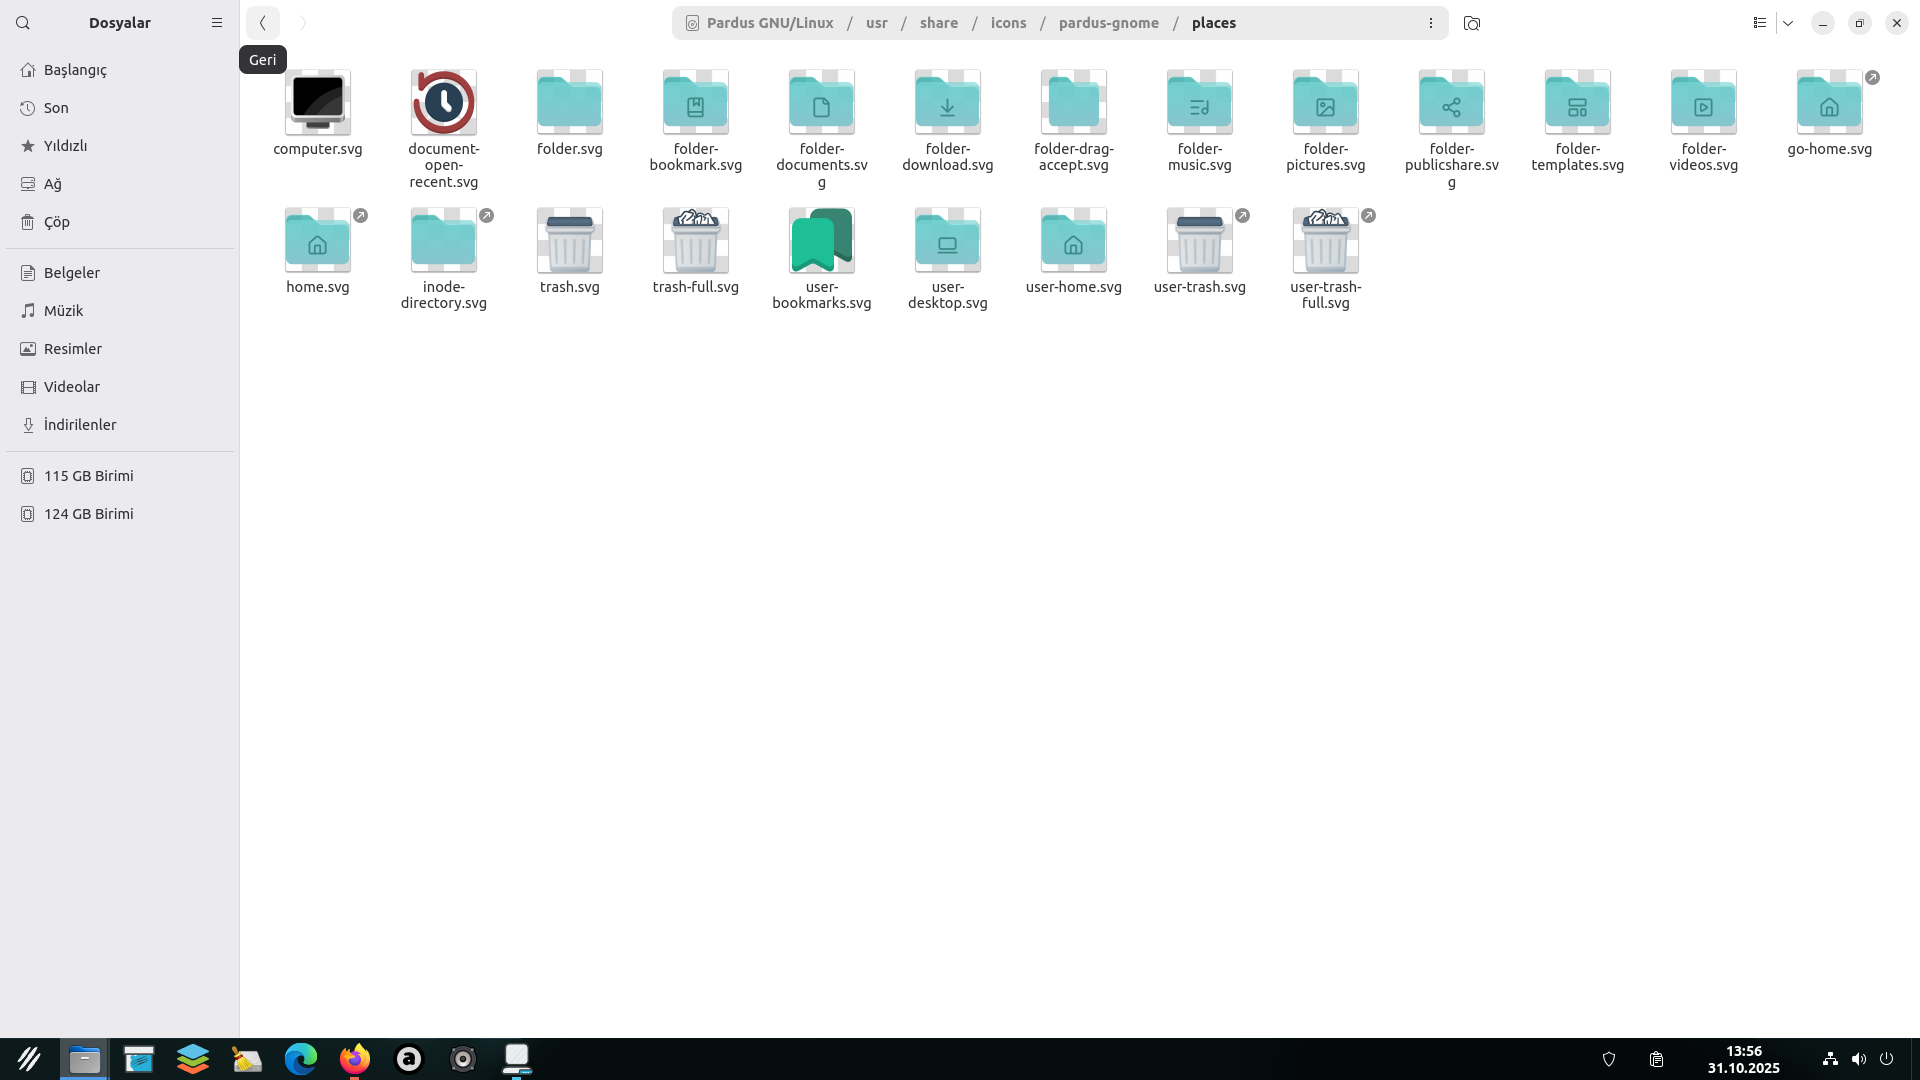Switch to list view using view toggle
Screen dimensions: 1920x1080
(1760, 23)
